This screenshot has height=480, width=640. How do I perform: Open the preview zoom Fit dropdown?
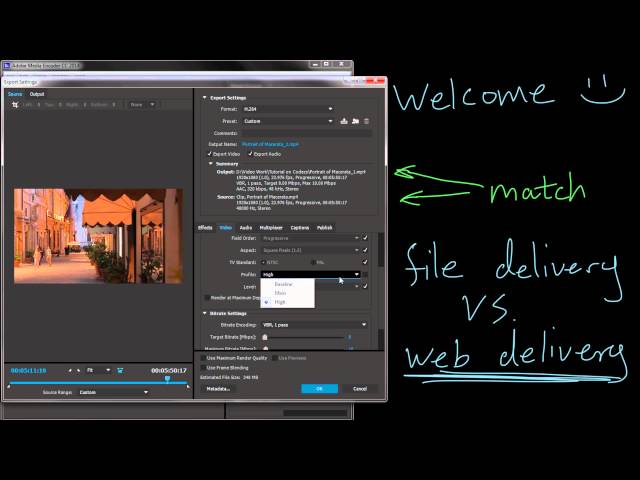tap(98, 370)
